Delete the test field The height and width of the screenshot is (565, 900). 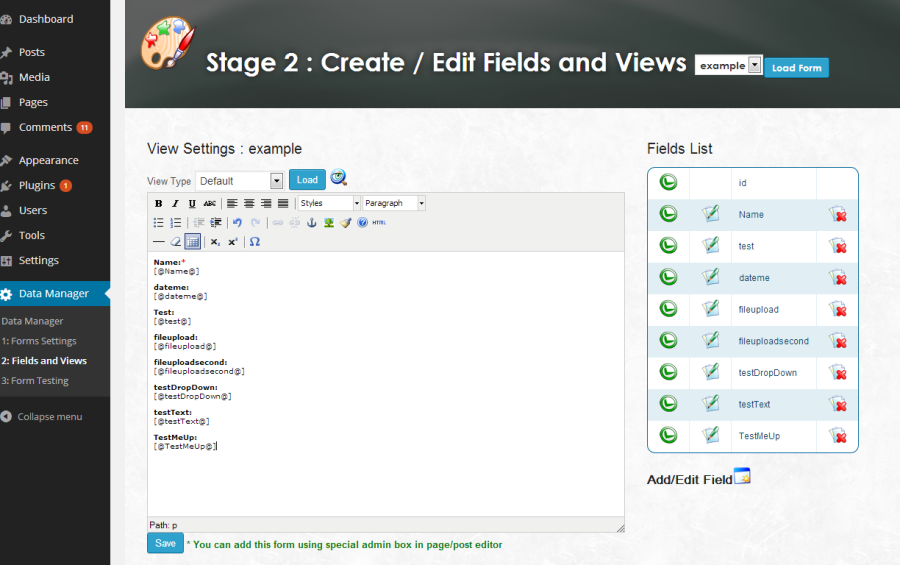(x=838, y=246)
